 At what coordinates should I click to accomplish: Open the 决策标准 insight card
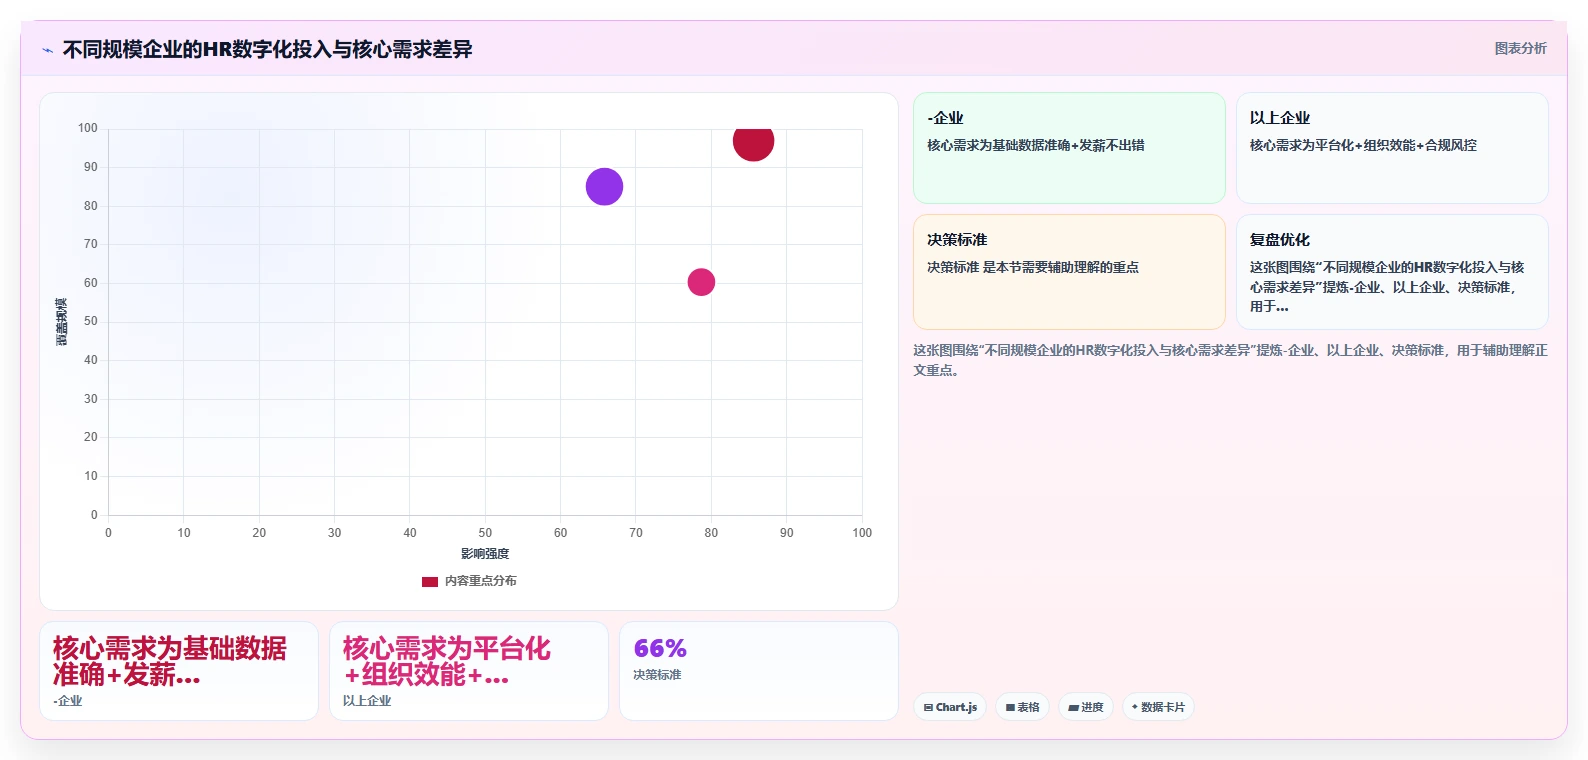pos(1069,272)
